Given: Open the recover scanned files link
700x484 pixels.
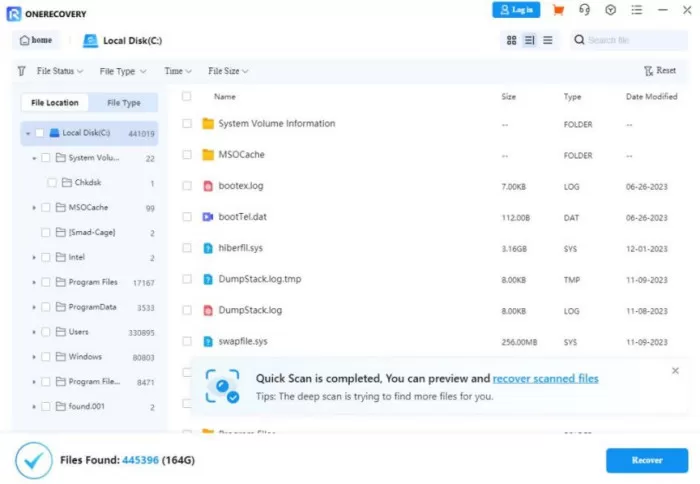Looking at the screenshot, I should point(546,379).
